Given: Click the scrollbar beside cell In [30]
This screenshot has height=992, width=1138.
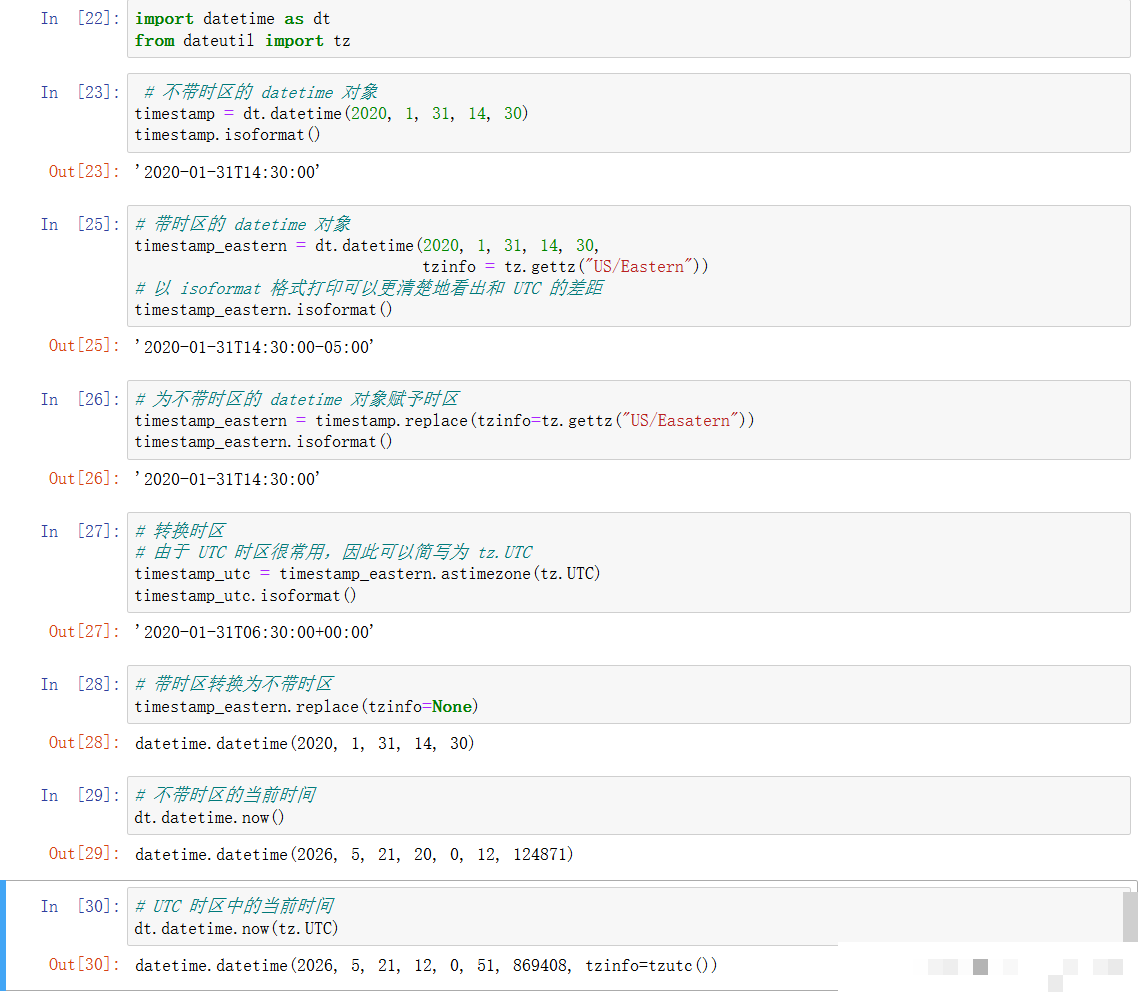Looking at the screenshot, I should point(1130,917).
